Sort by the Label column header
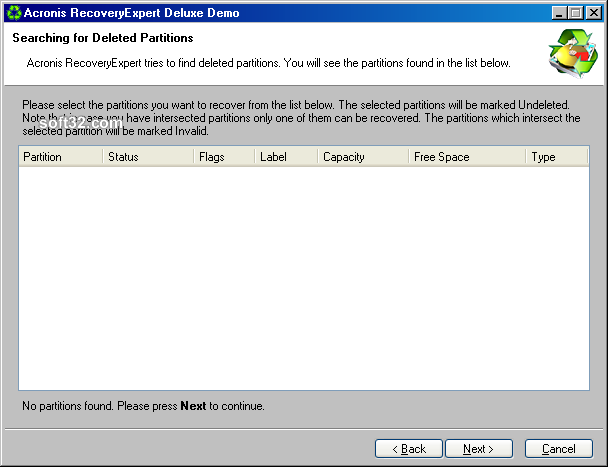This screenshot has height=467, width=608. coord(286,157)
